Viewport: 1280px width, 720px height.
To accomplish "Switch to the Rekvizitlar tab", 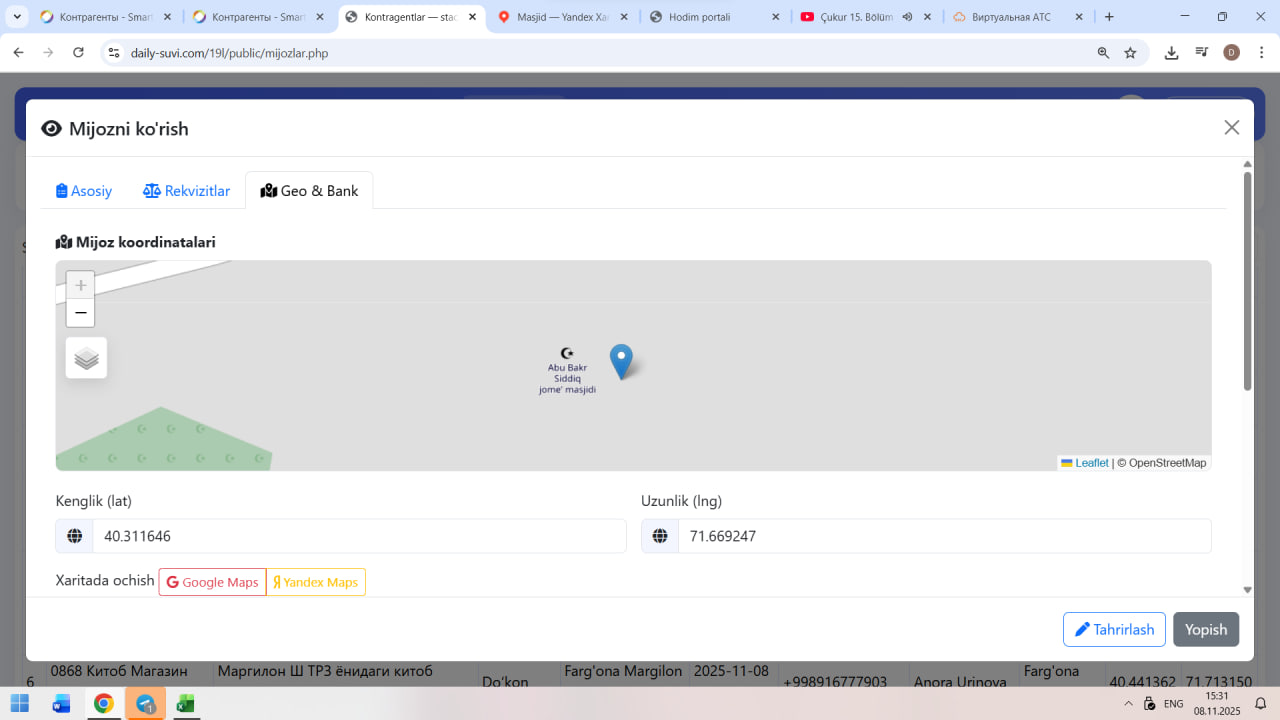I will (x=187, y=191).
